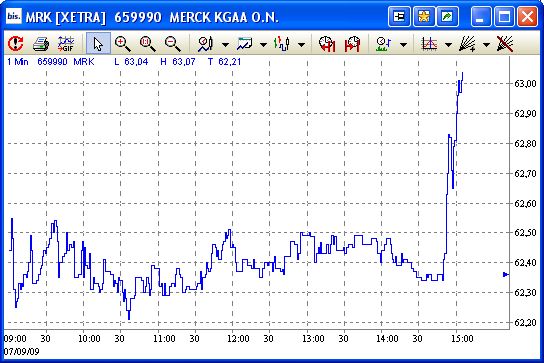Expand the indicator histogram dropdown arrow
The image size is (544, 363).
(449, 44)
